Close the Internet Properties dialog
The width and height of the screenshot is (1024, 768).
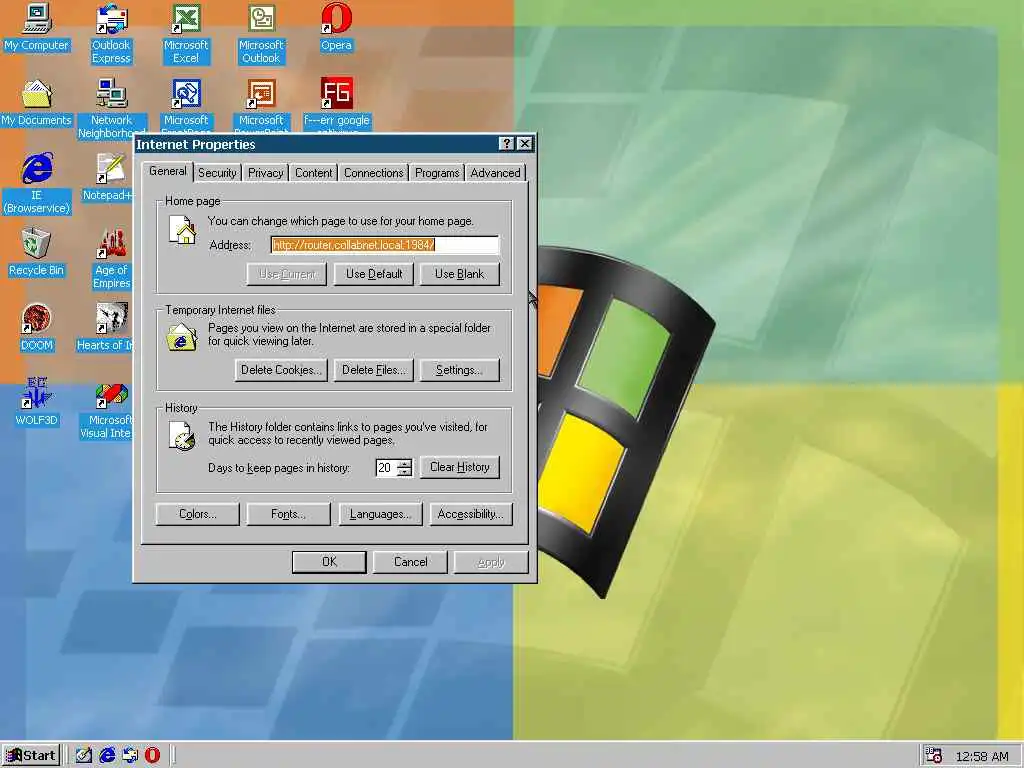(x=524, y=144)
